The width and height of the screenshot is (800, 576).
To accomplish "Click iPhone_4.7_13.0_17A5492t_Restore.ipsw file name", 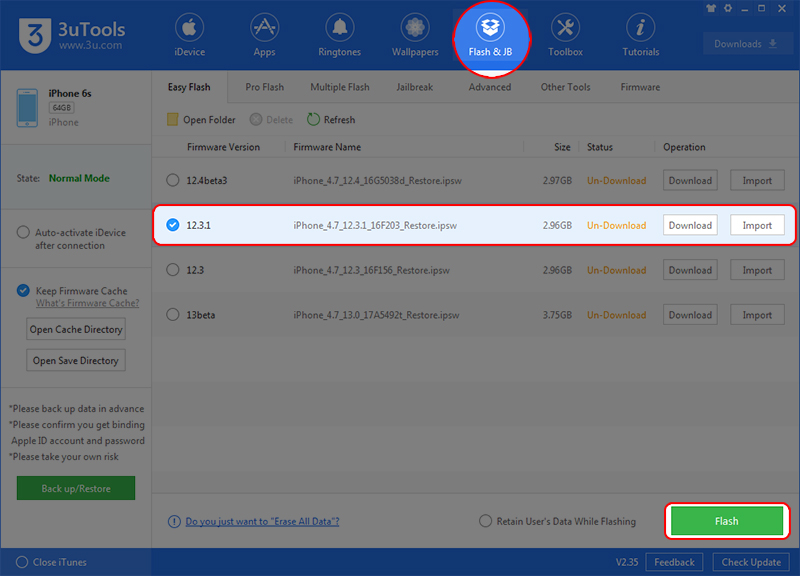I will point(376,315).
